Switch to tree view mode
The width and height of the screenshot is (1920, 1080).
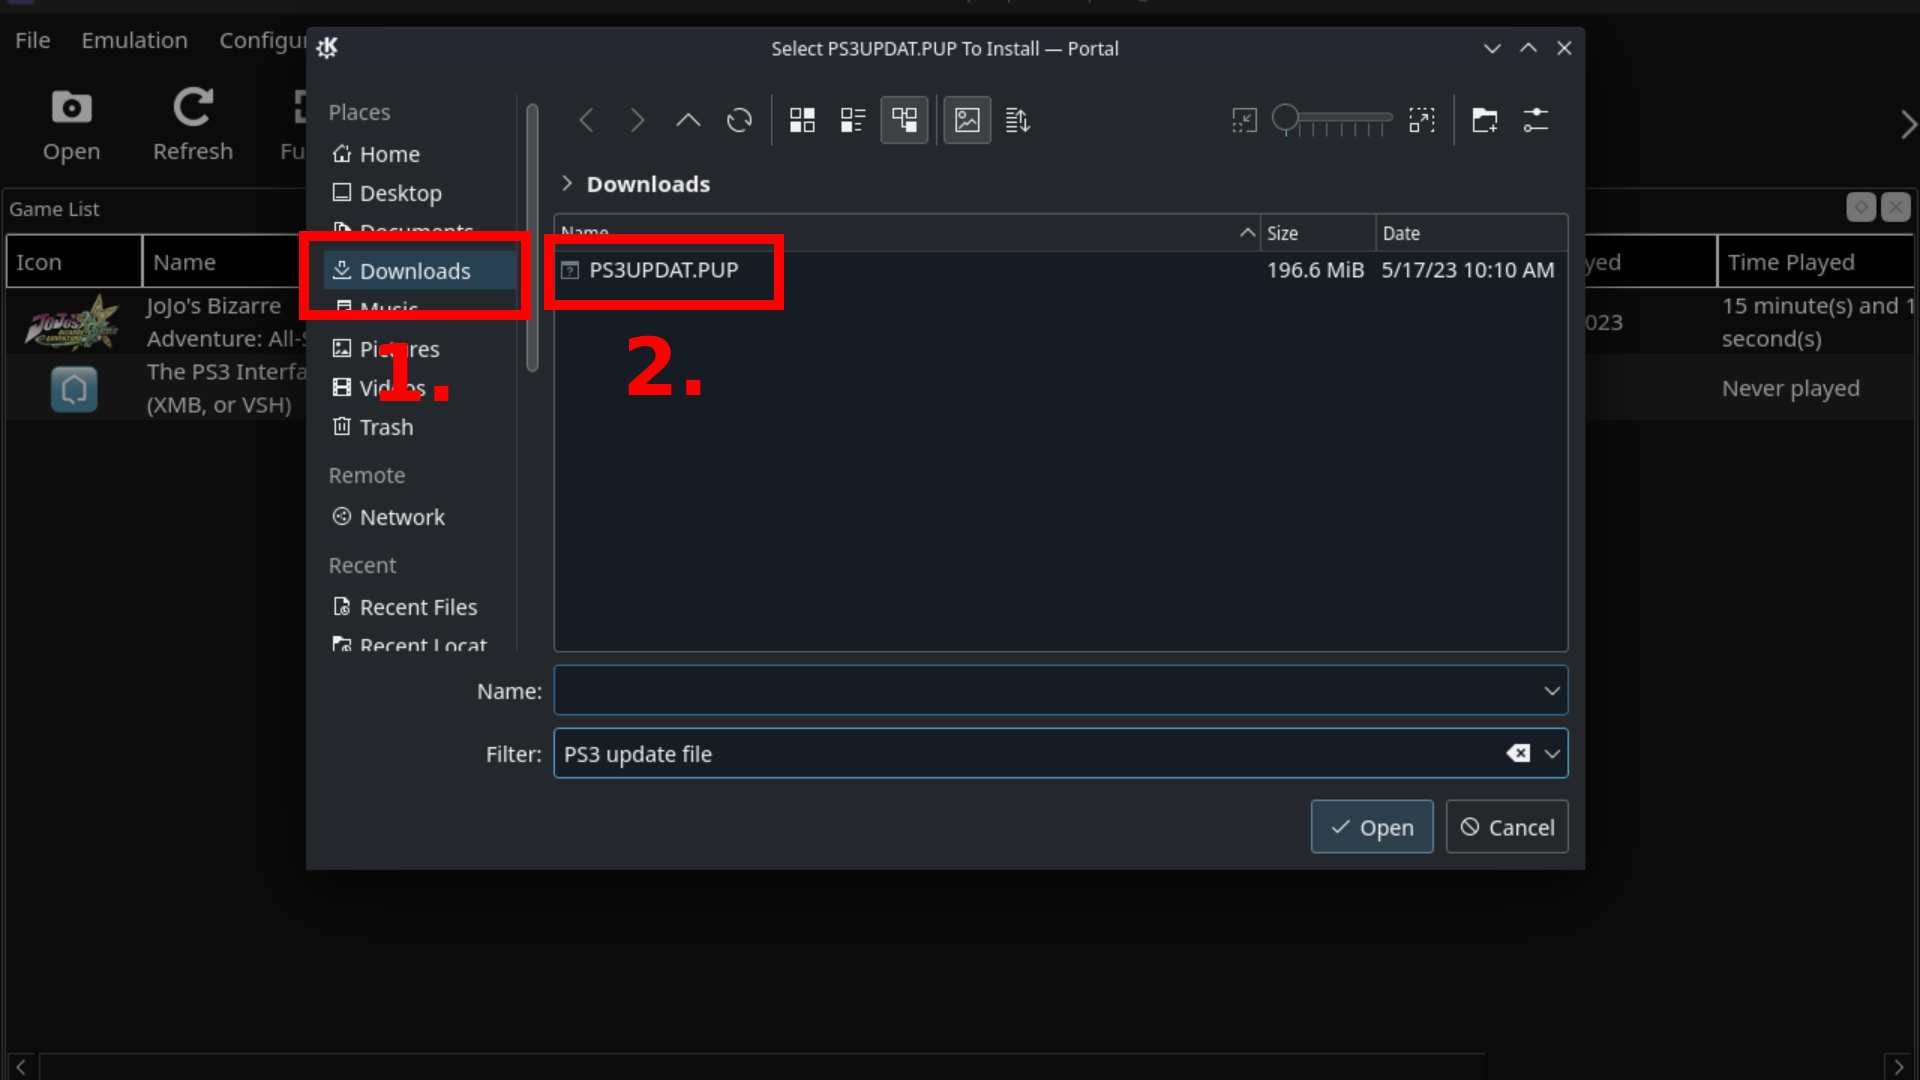(904, 119)
